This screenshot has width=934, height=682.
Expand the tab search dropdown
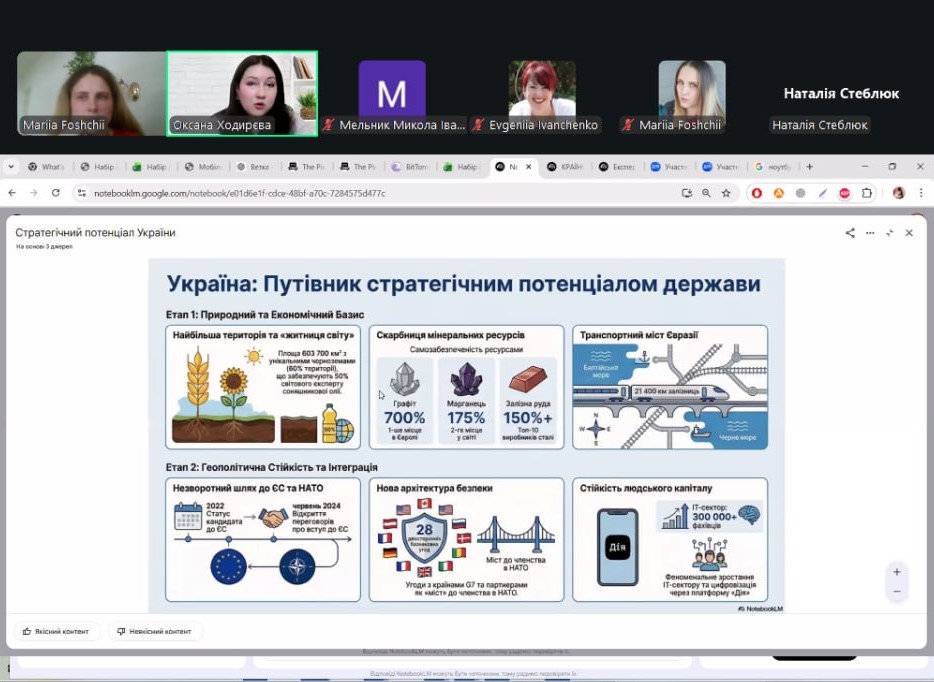pyautogui.click(x=11, y=167)
